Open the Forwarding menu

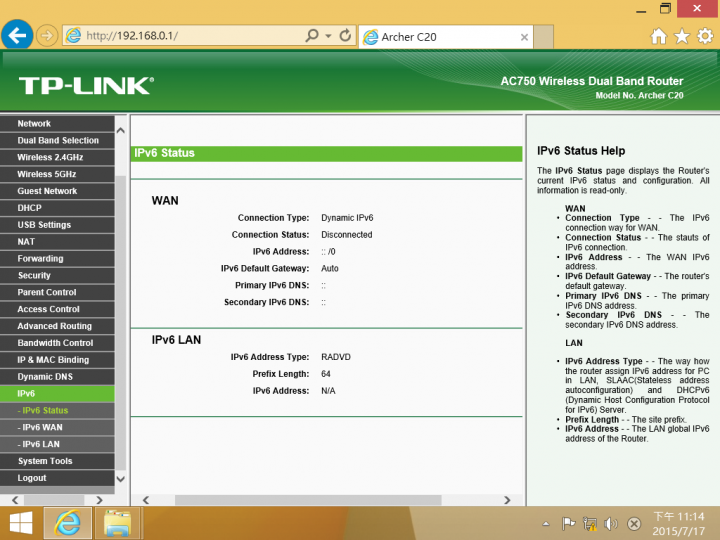57,259
